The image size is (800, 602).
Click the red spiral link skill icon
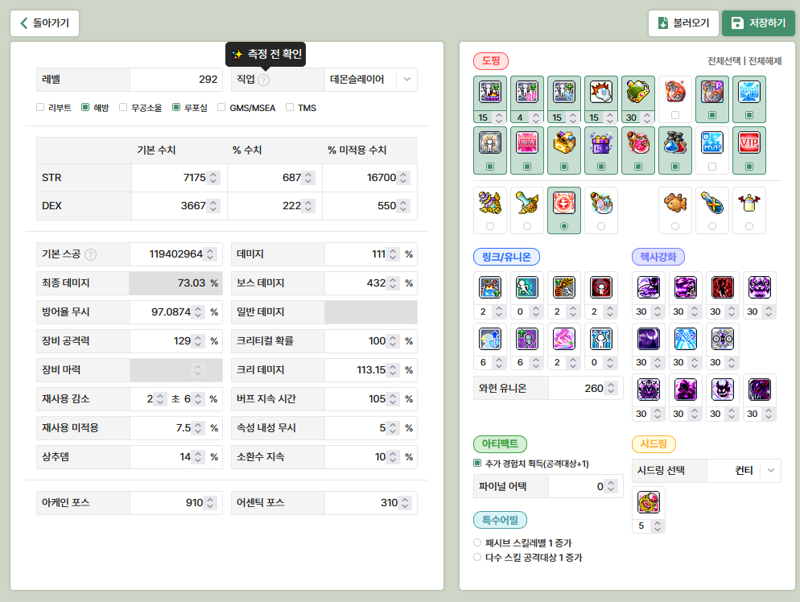pyautogui.click(x=601, y=287)
